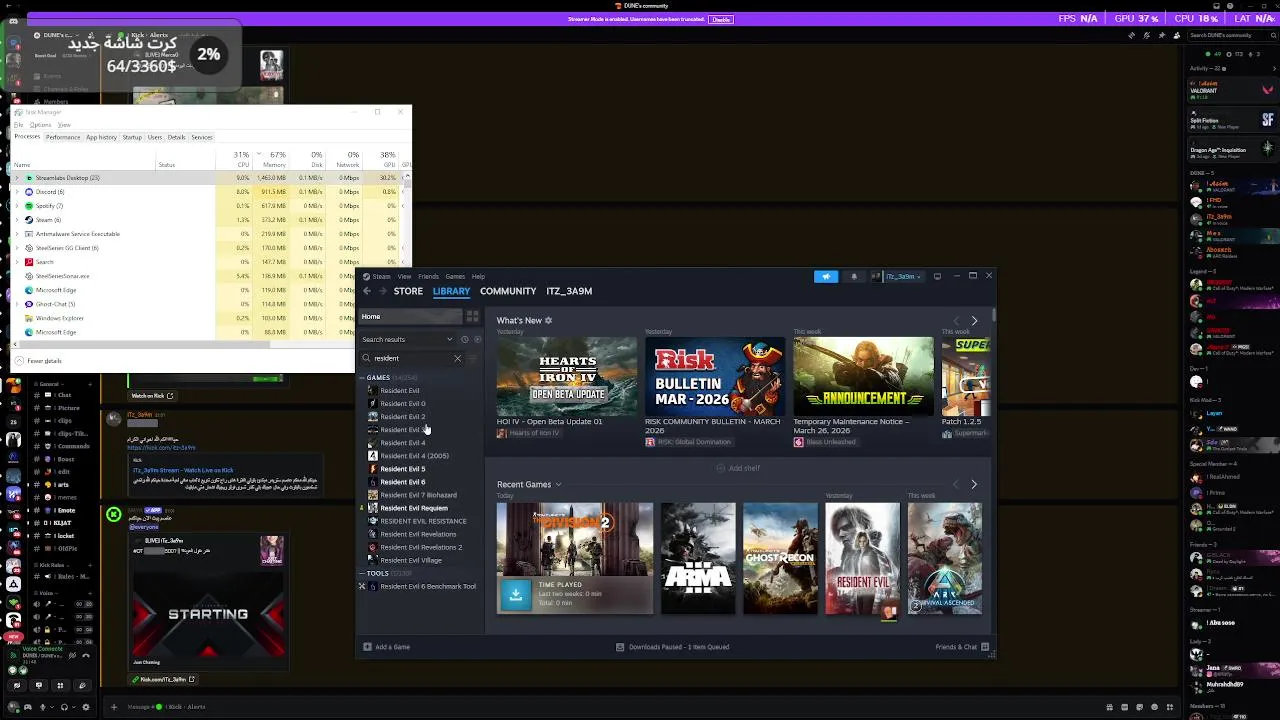
Task: Expand Streamlabs Desktop process in Task Manager
Action: [x=16, y=178]
